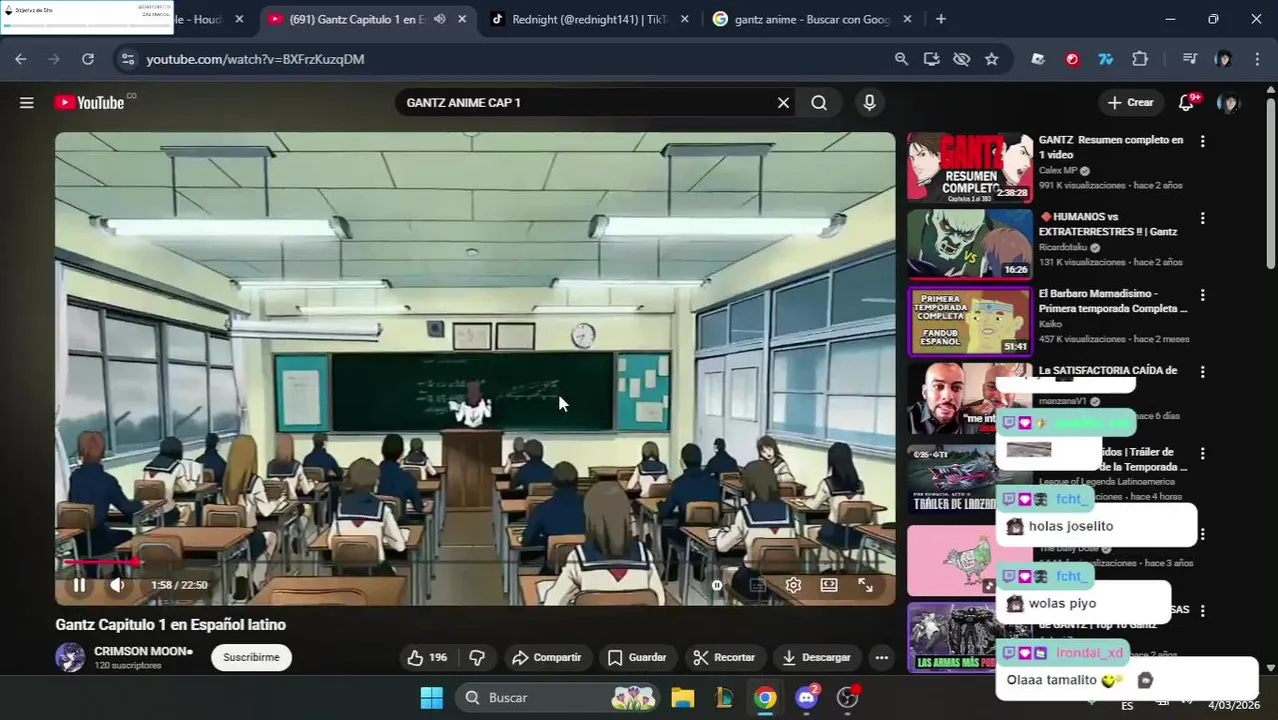Open the YouTube hamburger guide menu
This screenshot has height=720, width=1278.
(27, 102)
